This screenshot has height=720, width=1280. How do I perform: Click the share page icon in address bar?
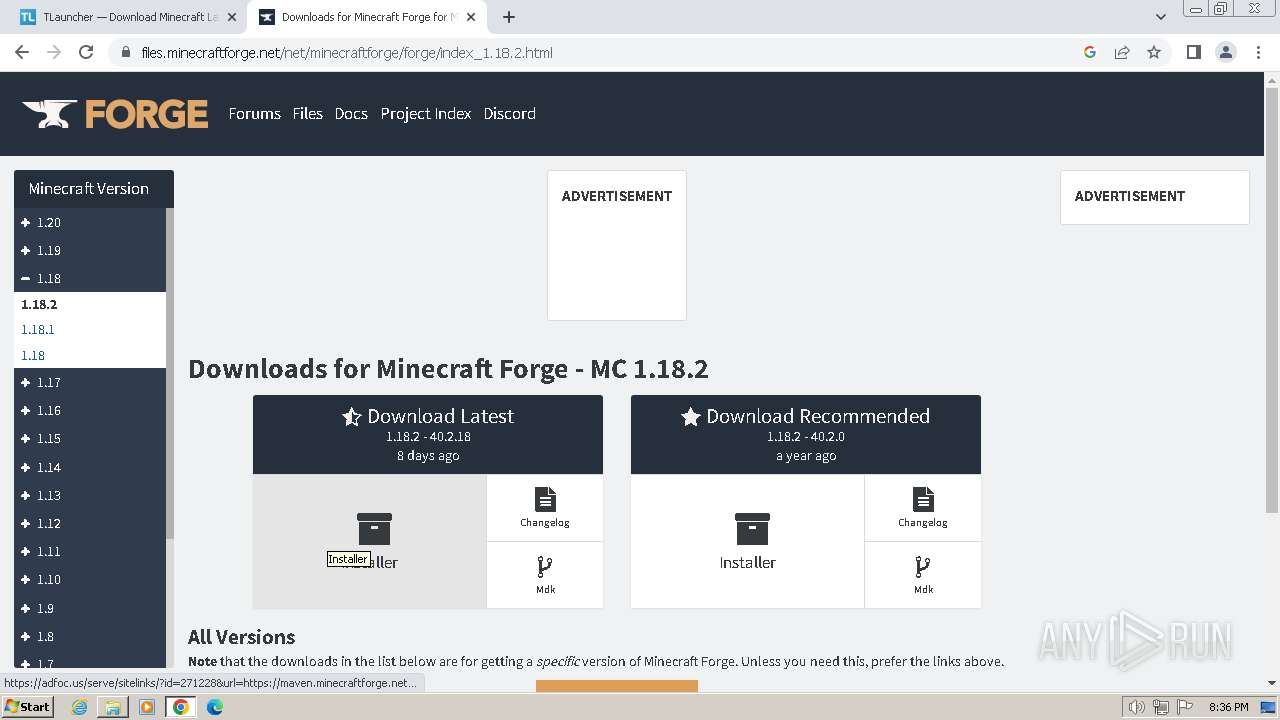[1122, 52]
